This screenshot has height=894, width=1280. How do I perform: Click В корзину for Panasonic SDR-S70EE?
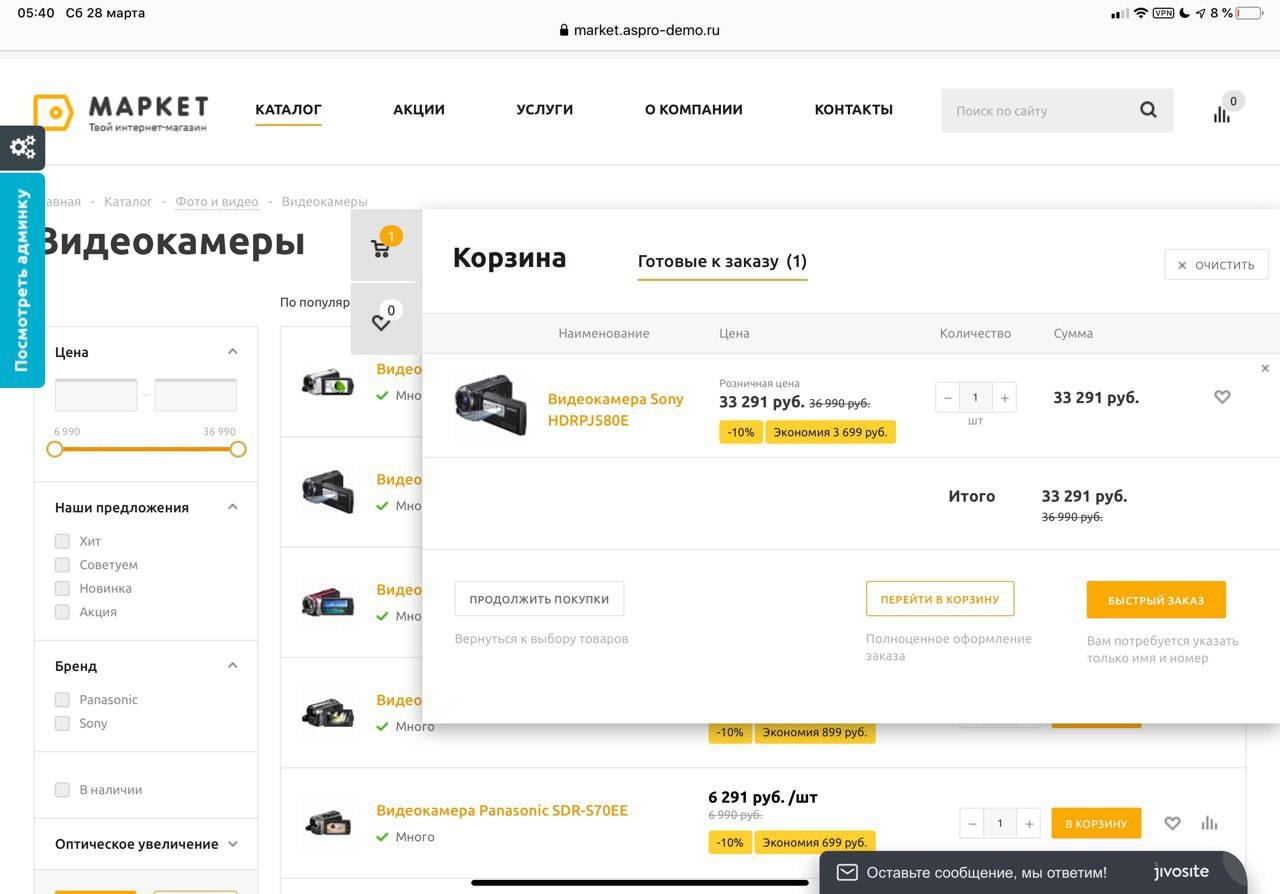click(x=1096, y=824)
